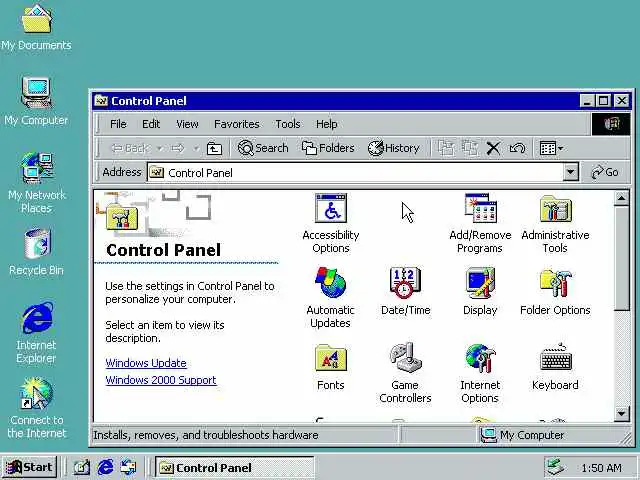Click the Search toolbar button

point(263,148)
